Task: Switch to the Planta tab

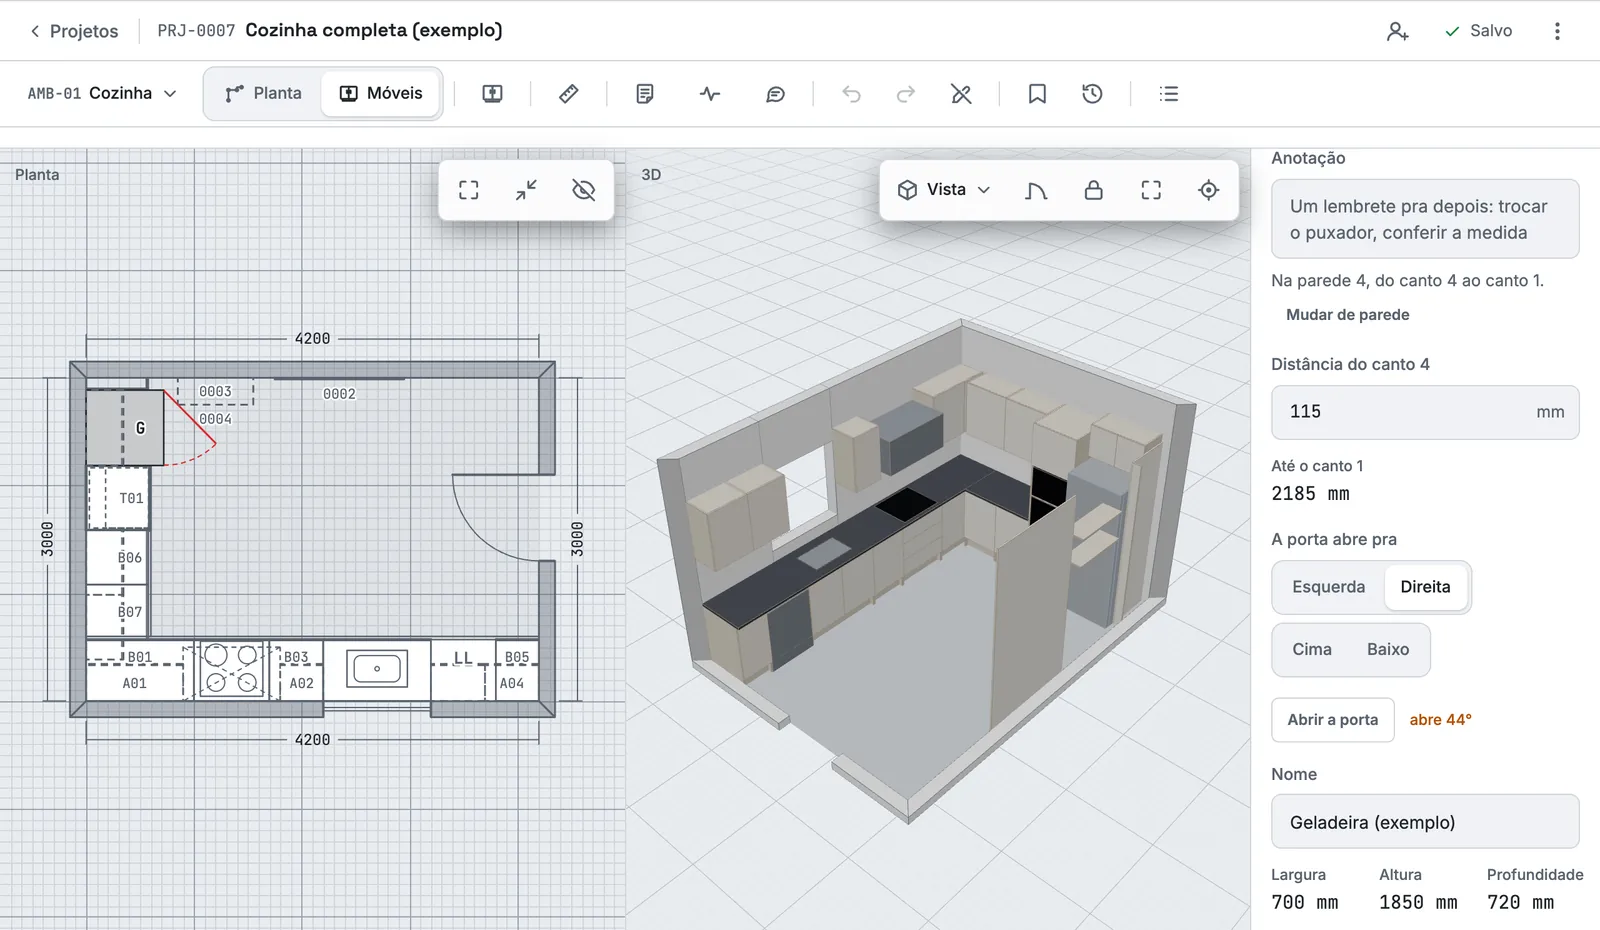Action: 264,93
